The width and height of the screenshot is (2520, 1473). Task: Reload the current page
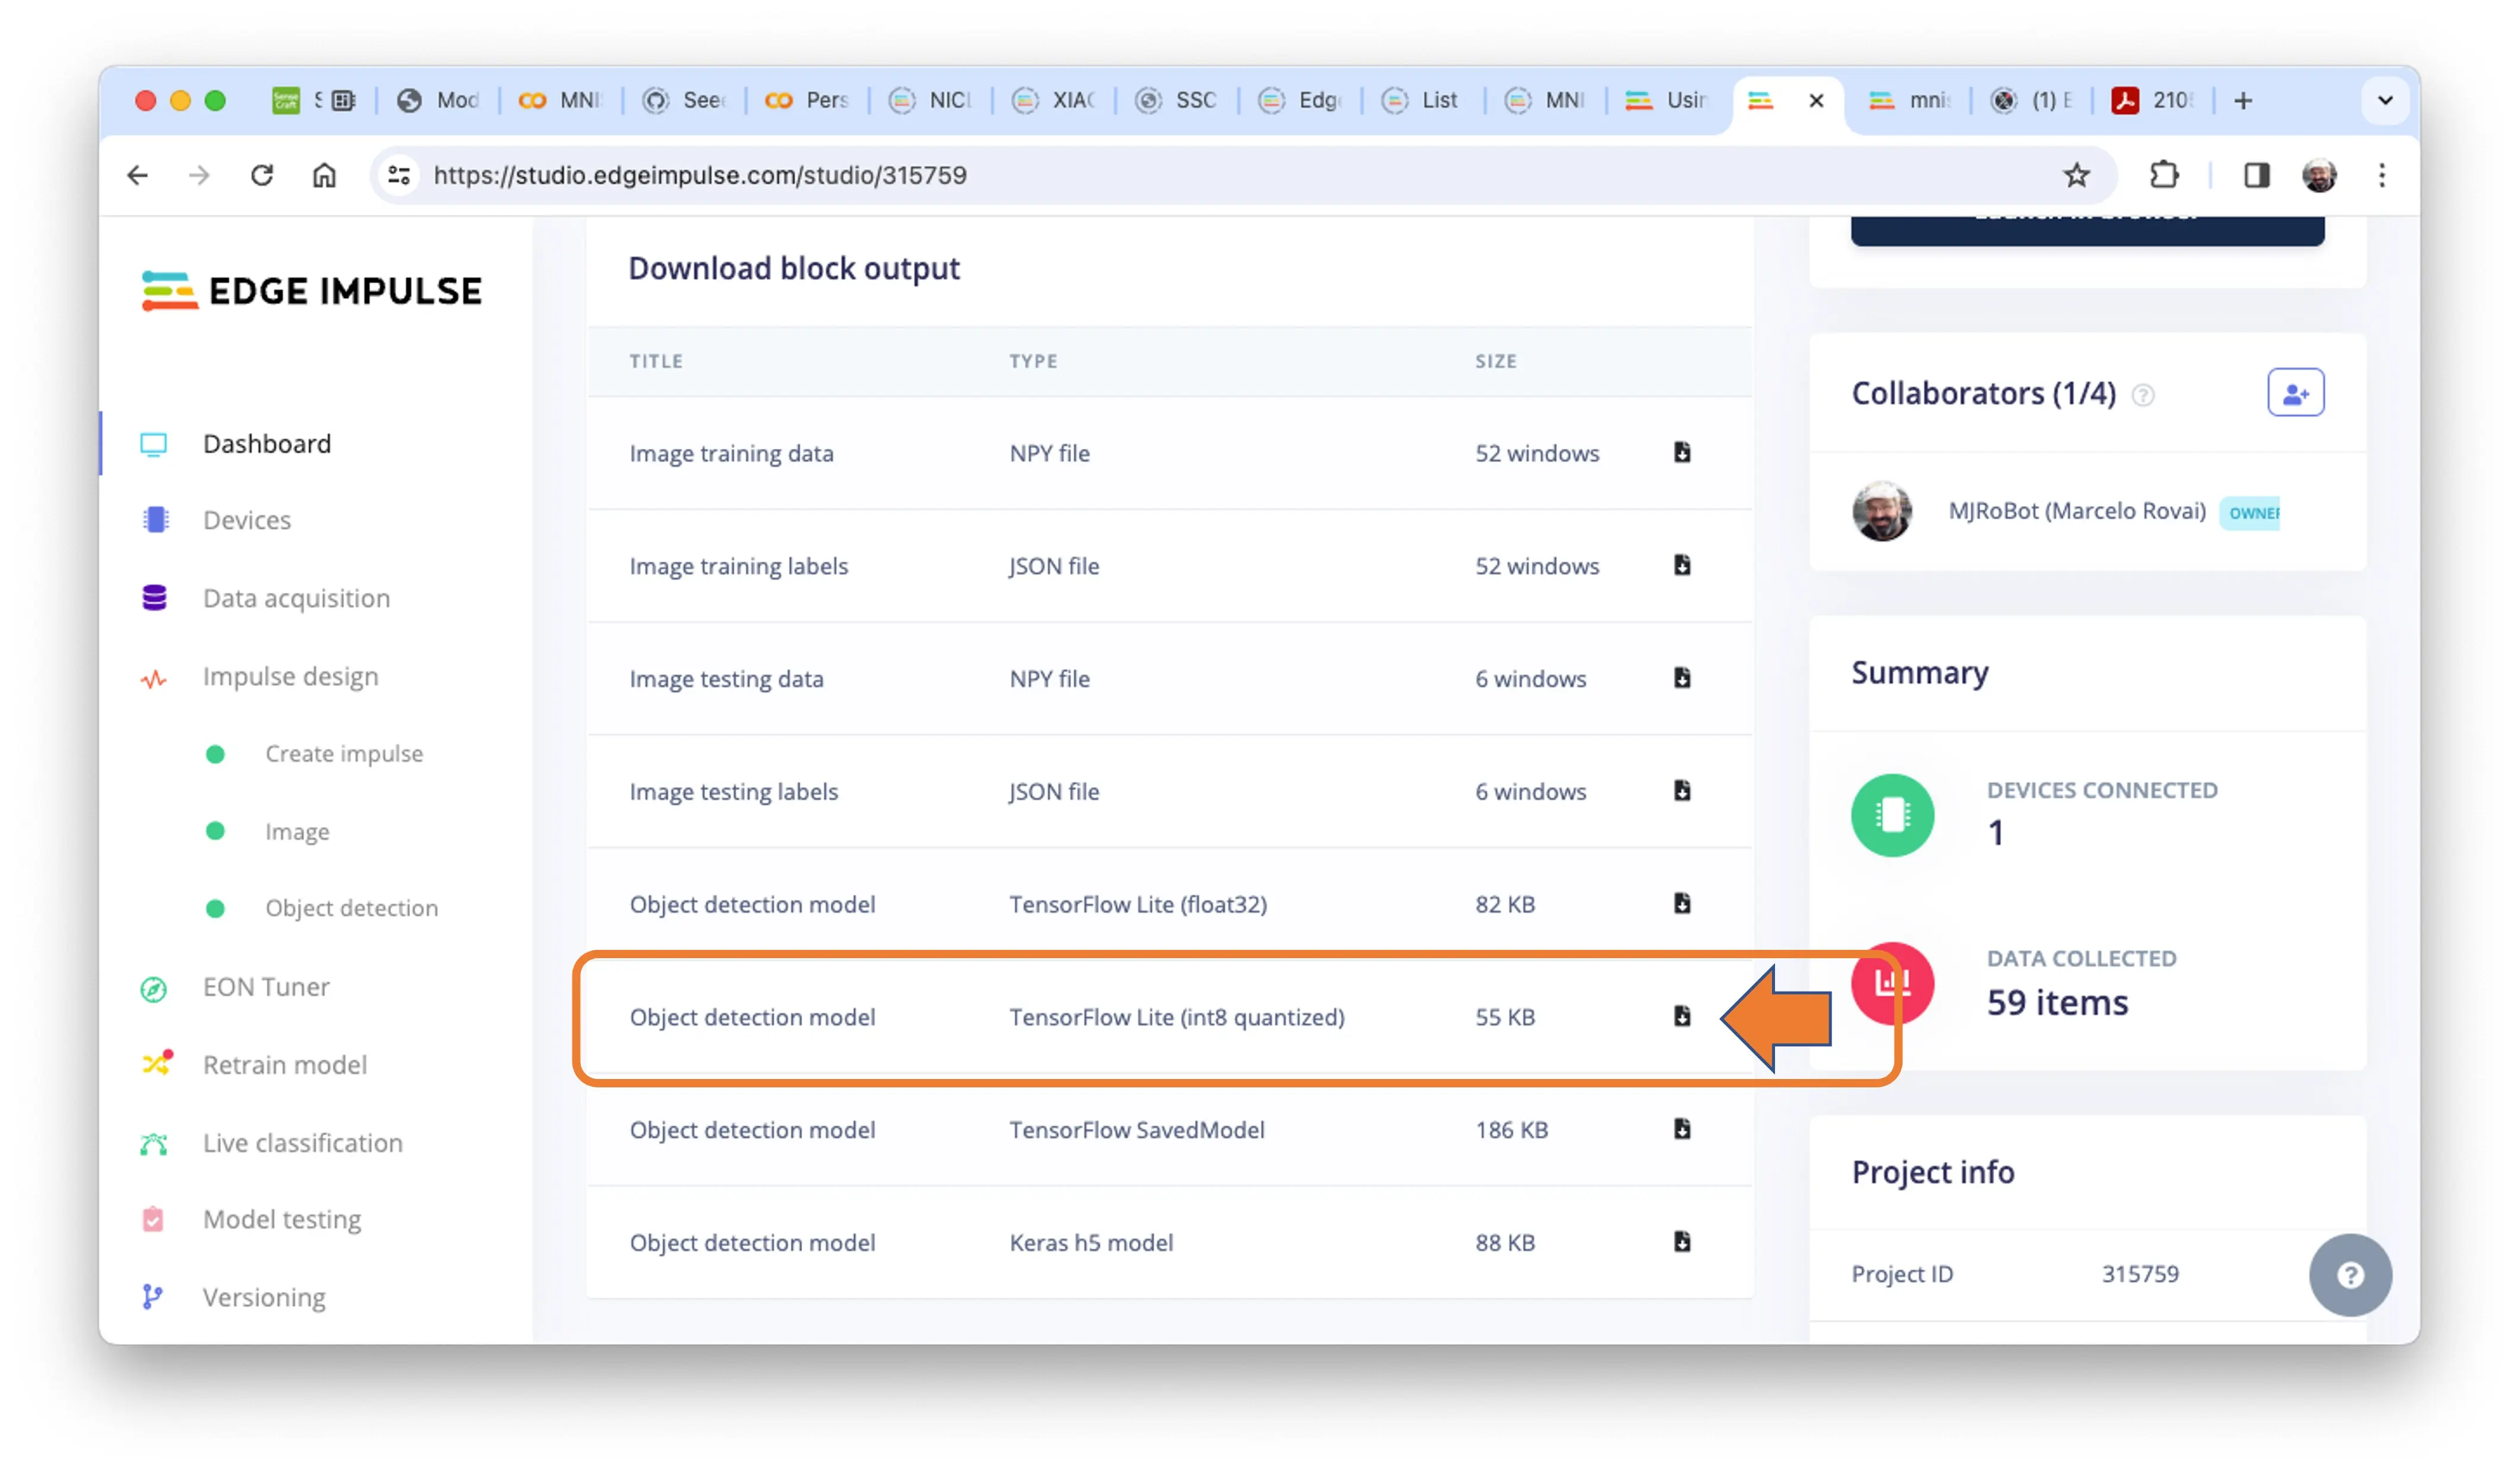pos(262,176)
